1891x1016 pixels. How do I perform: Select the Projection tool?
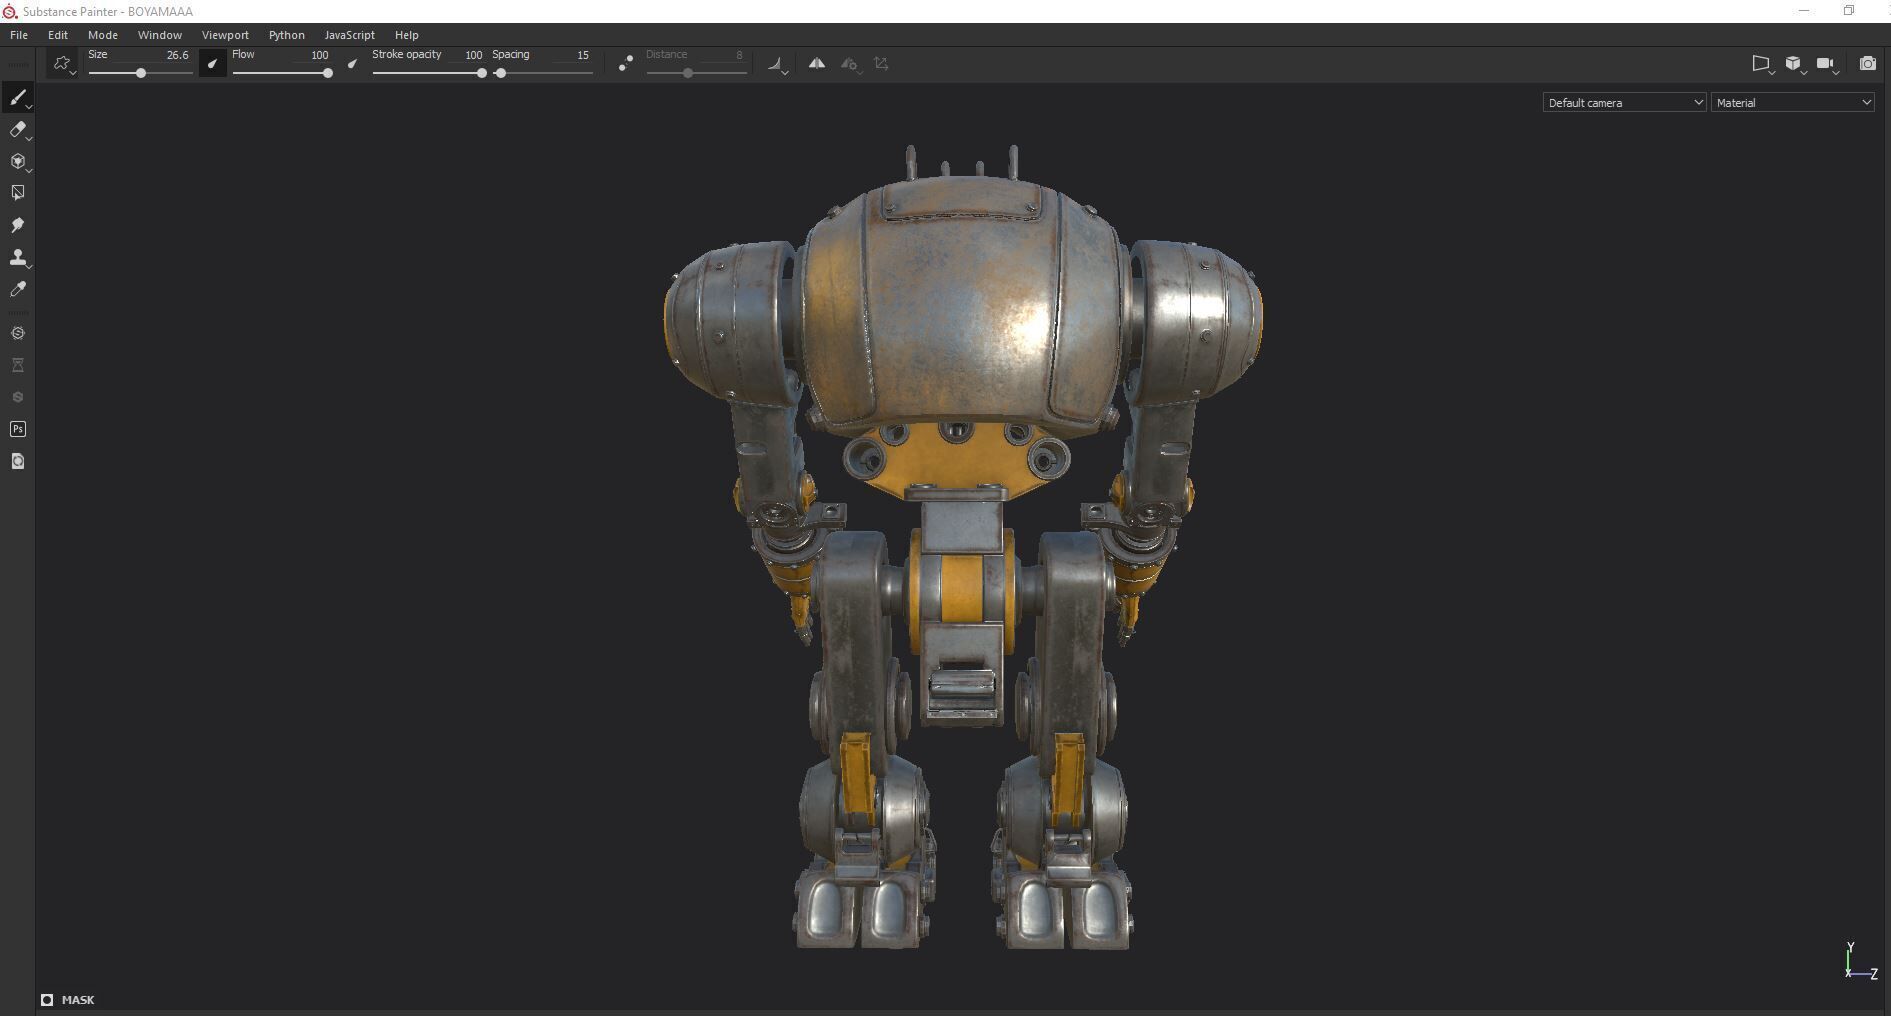click(17, 161)
